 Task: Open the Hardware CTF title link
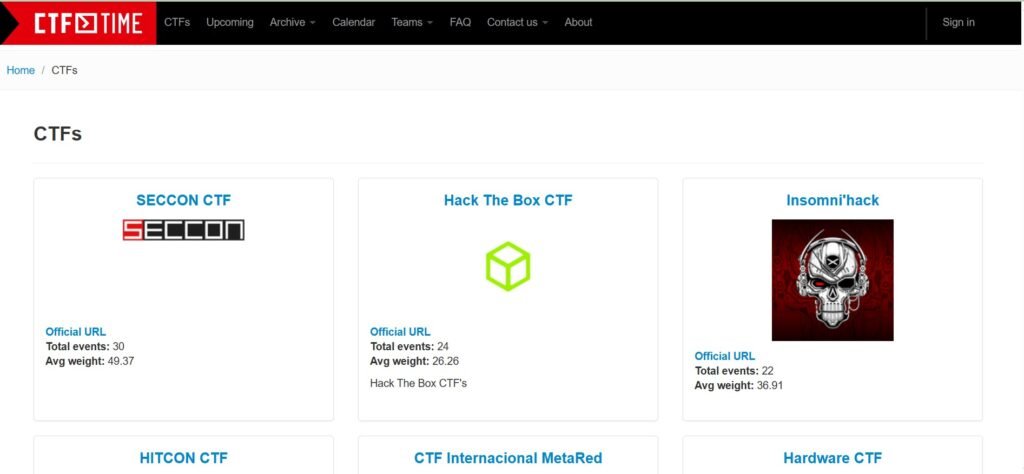pyautogui.click(x=833, y=458)
